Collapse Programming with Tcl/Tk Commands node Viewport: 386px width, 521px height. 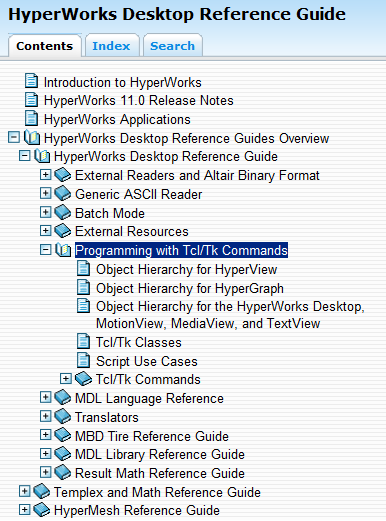45,249
